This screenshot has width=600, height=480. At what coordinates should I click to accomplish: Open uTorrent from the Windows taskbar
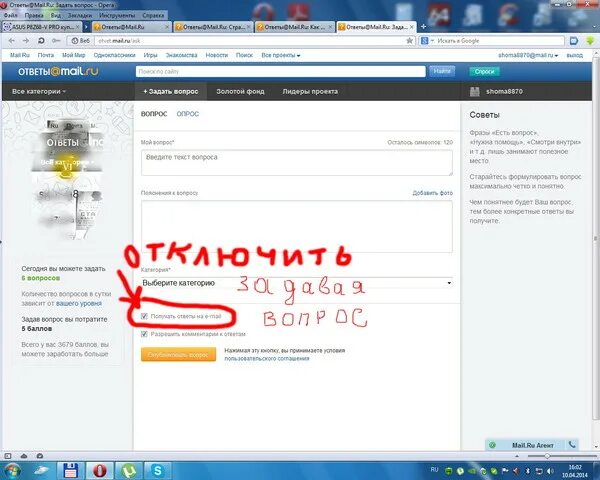coord(129,470)
